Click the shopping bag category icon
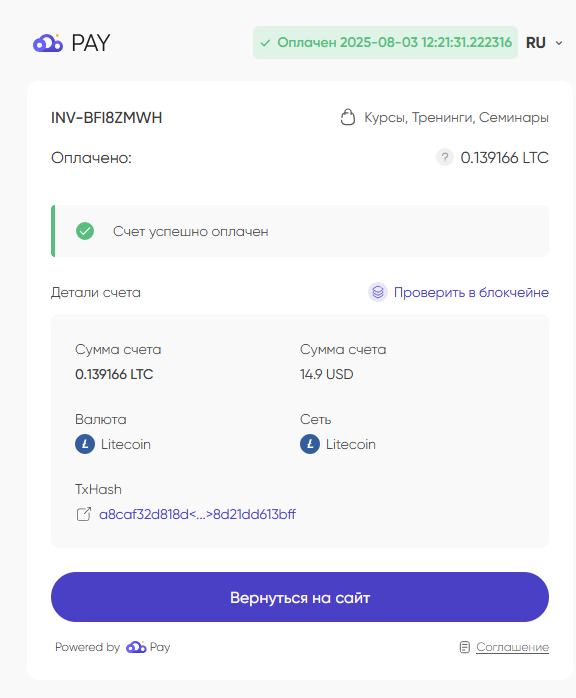 pos(348,118)
